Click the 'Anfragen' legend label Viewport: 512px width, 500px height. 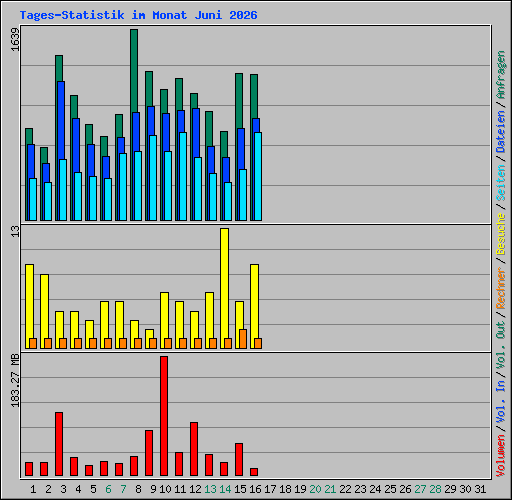[500, 75]
